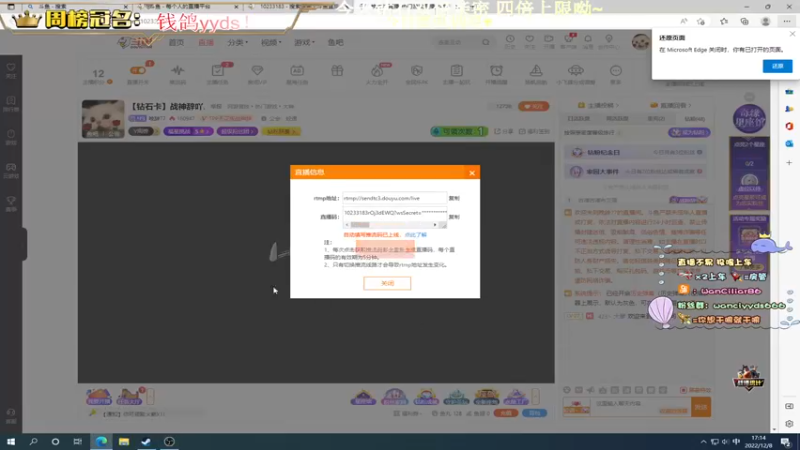Image resolution: width=800 pixels, height=450 pixels.
Task: Click the rtmp address input field
Action: 394,198
